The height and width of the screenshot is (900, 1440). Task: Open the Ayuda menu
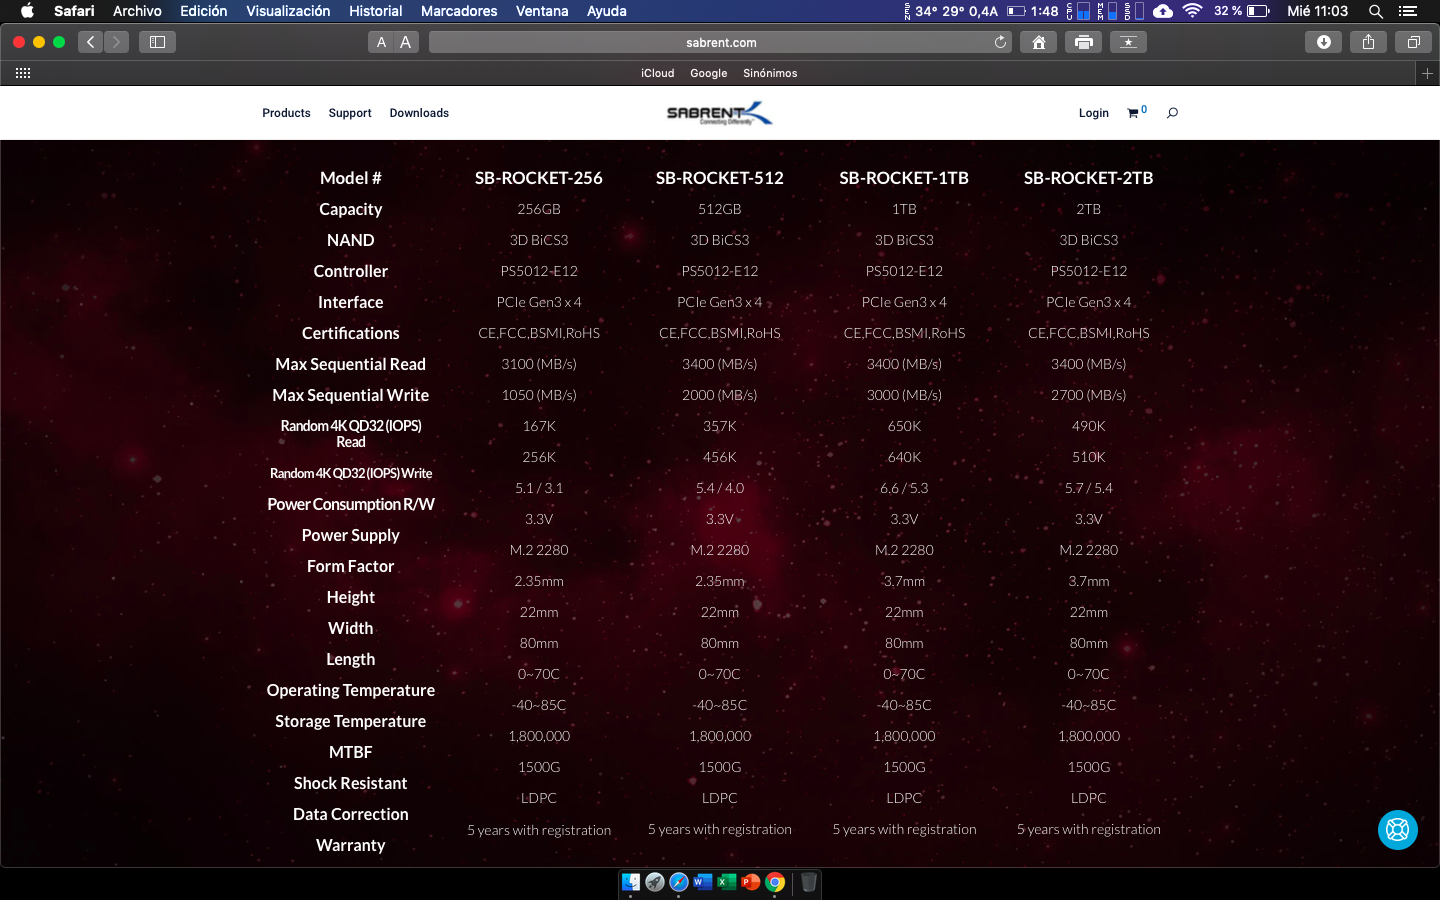coord(606,11)
